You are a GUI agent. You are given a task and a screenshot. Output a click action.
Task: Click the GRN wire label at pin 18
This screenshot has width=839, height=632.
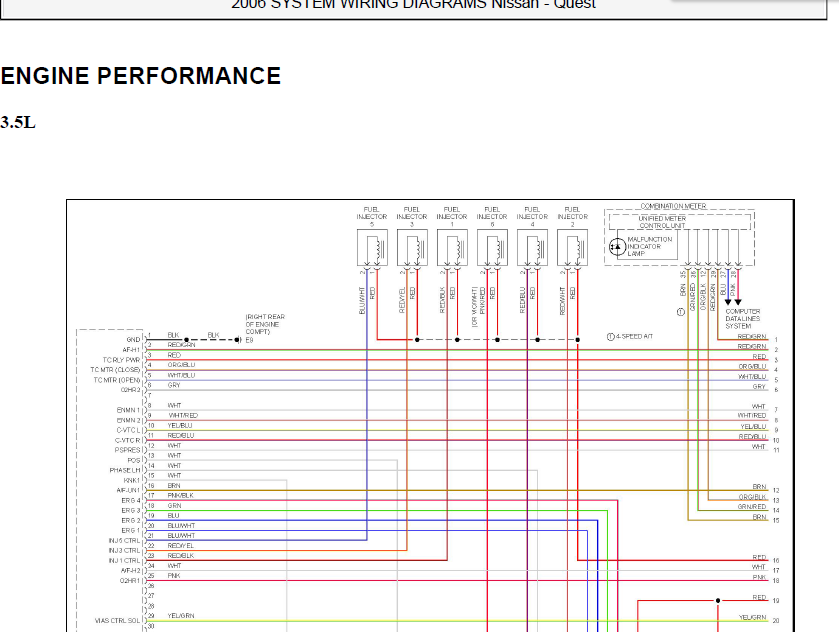pos(174,506)
